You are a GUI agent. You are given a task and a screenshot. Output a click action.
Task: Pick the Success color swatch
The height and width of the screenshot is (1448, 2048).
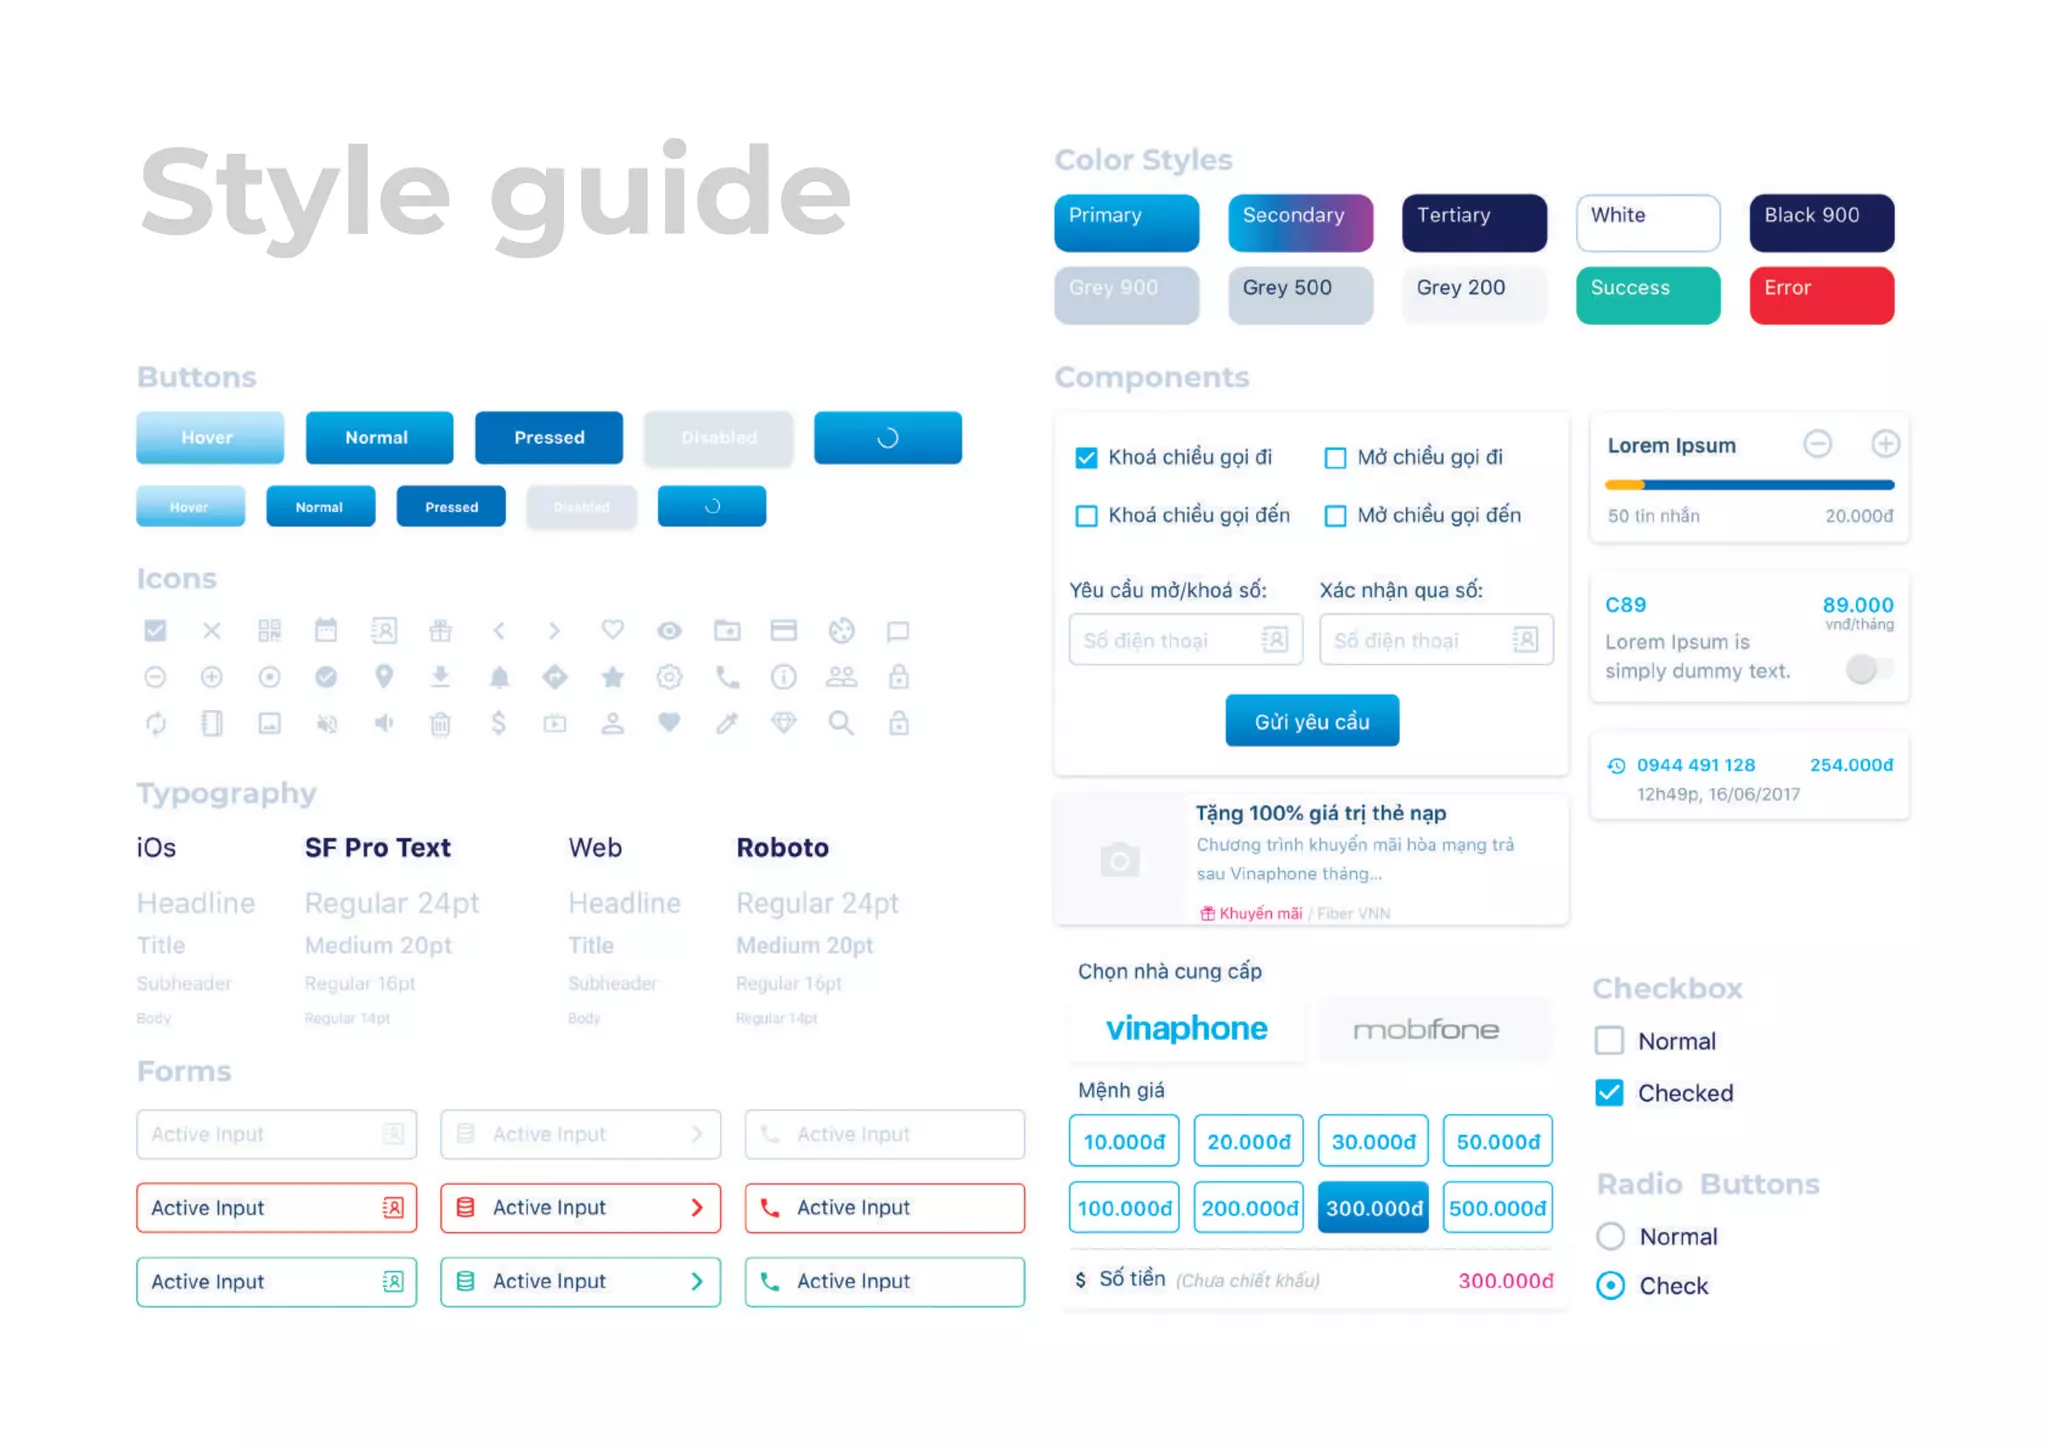1648,295
